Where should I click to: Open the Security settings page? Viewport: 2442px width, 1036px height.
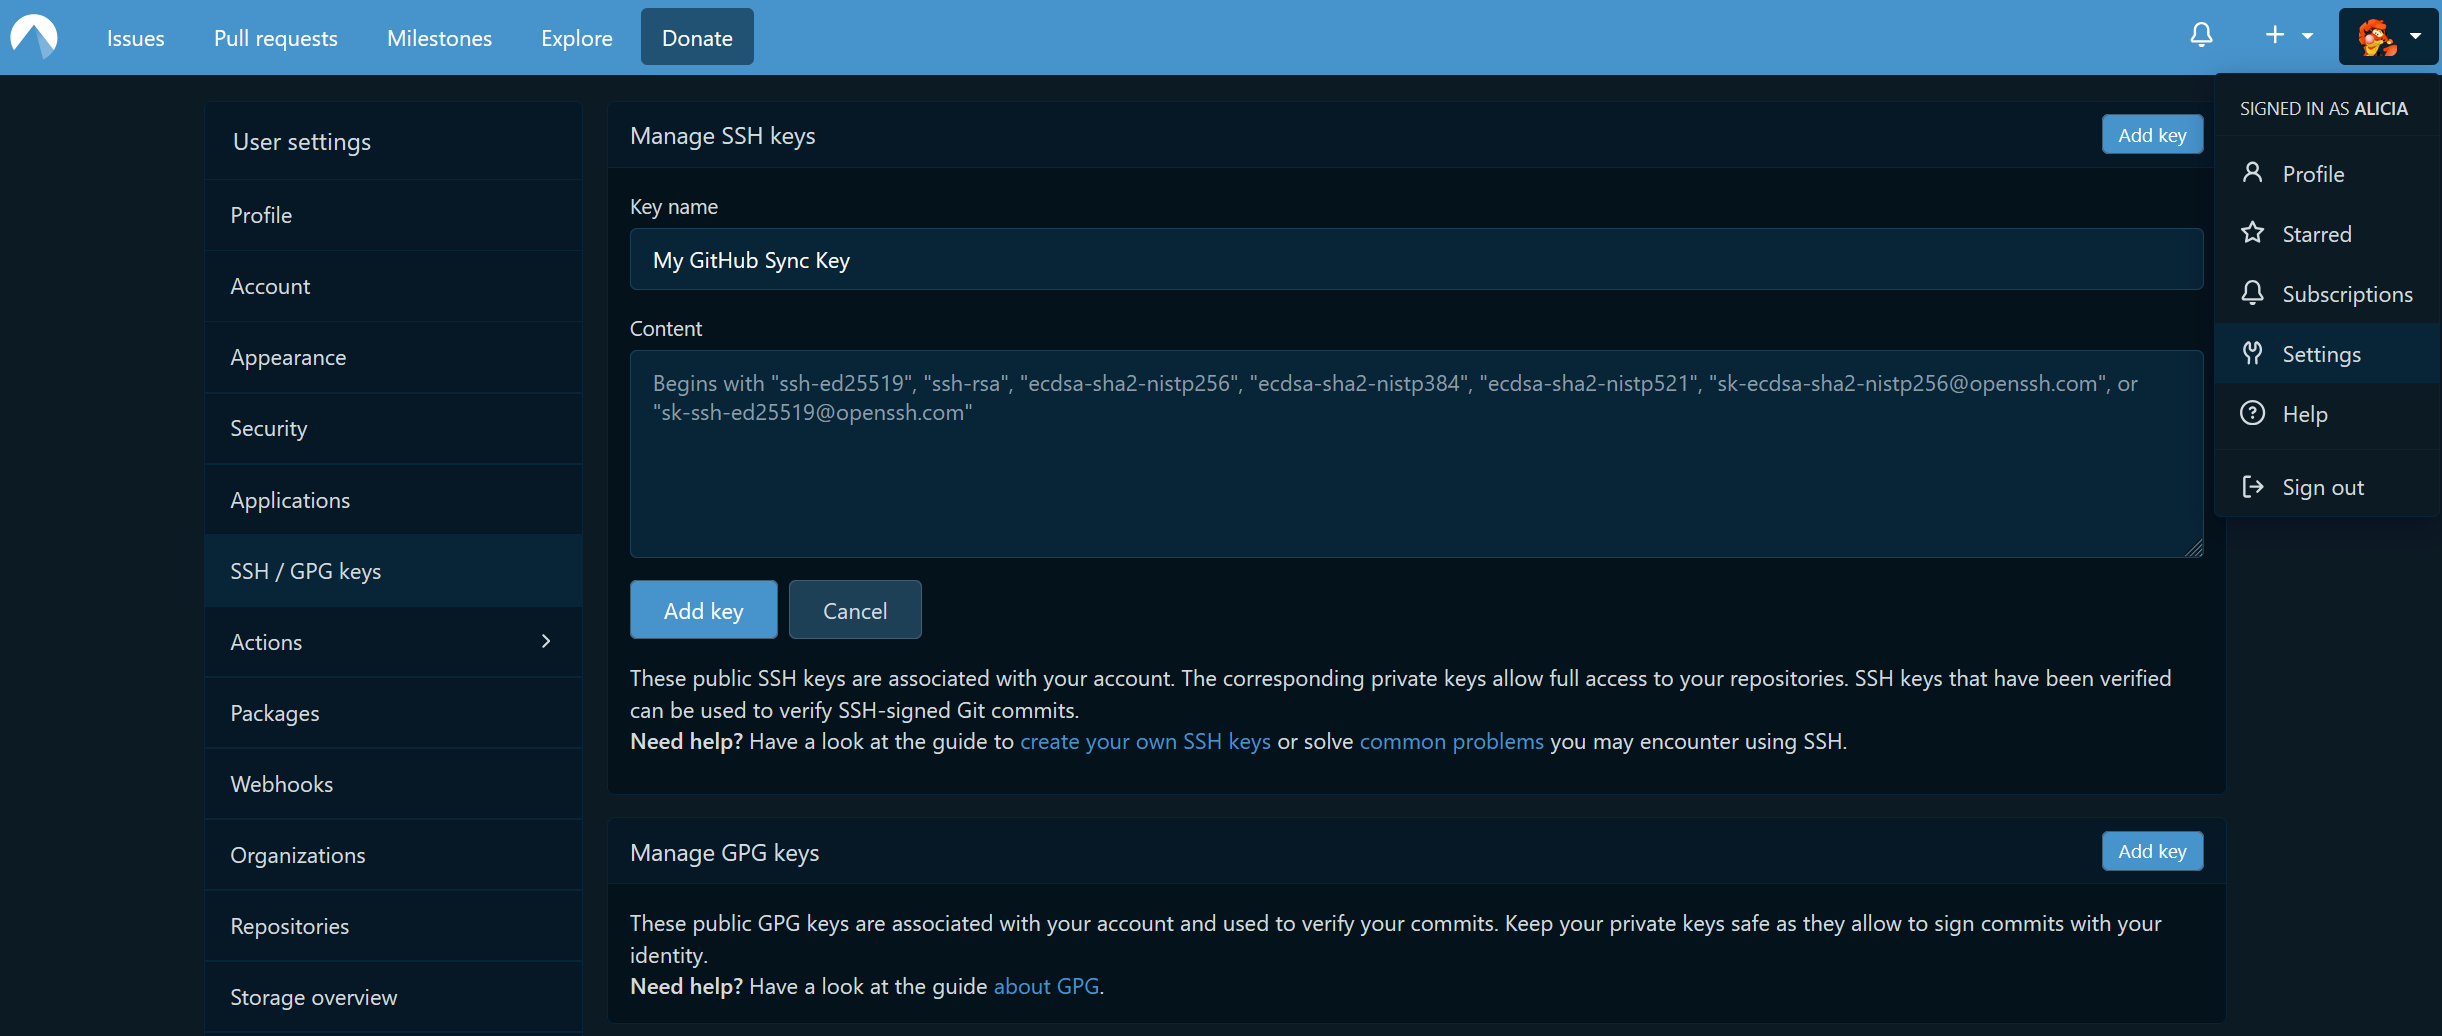coord(268,428)
